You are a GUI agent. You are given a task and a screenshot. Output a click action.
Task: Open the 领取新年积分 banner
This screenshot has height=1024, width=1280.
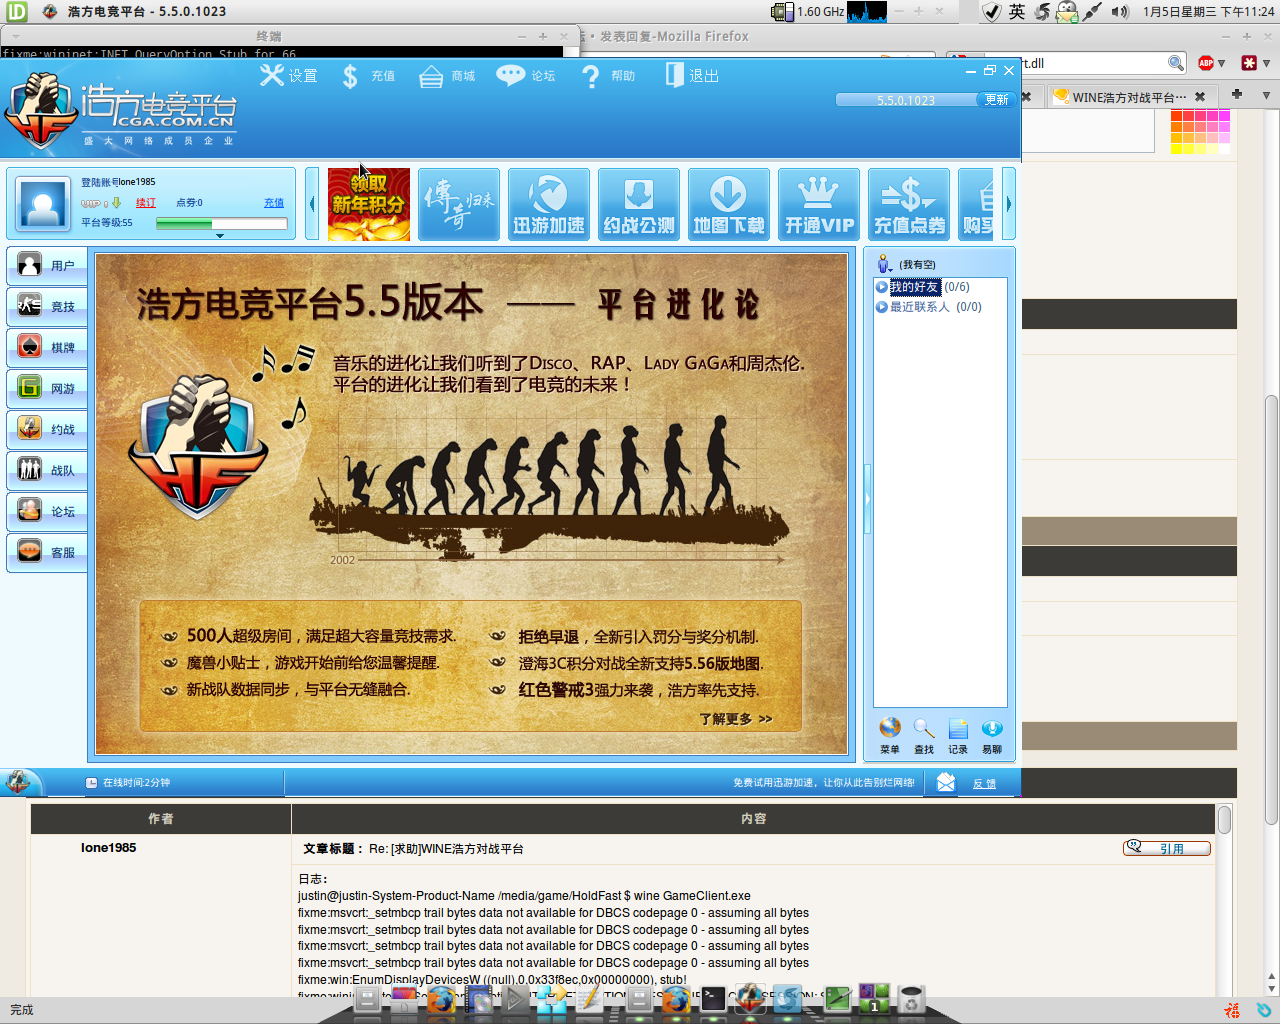pos(369,204)
